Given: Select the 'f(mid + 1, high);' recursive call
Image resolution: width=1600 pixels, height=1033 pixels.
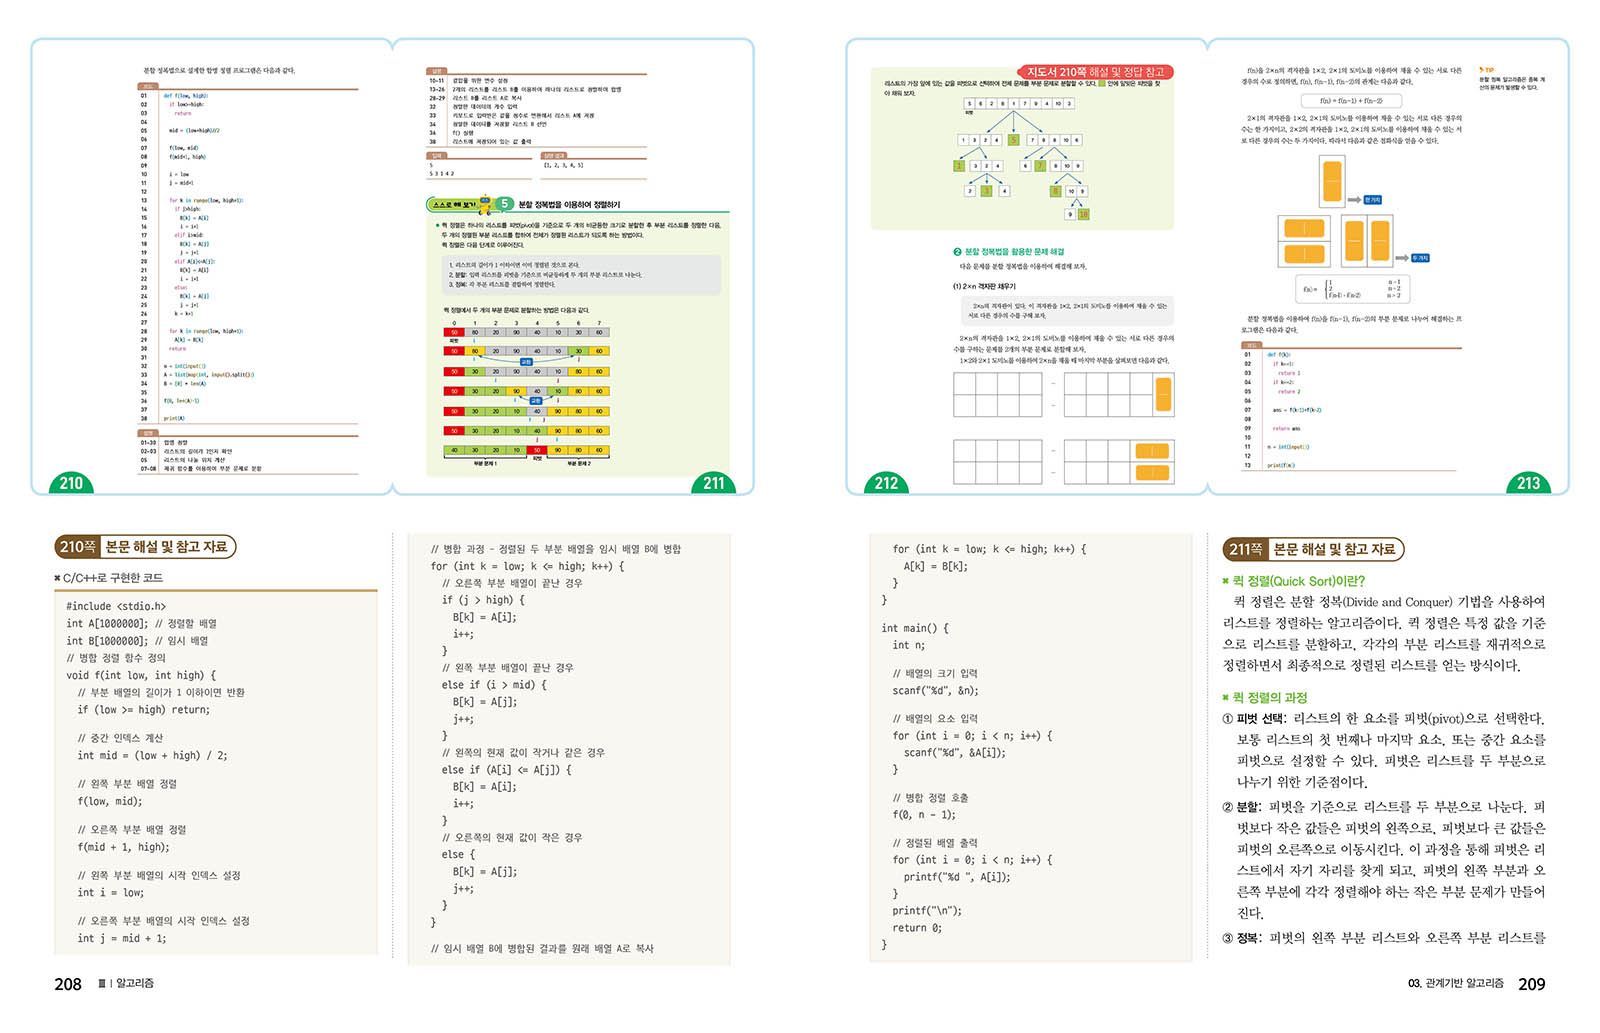Looking at the screenshot, I should pos(123,847).
